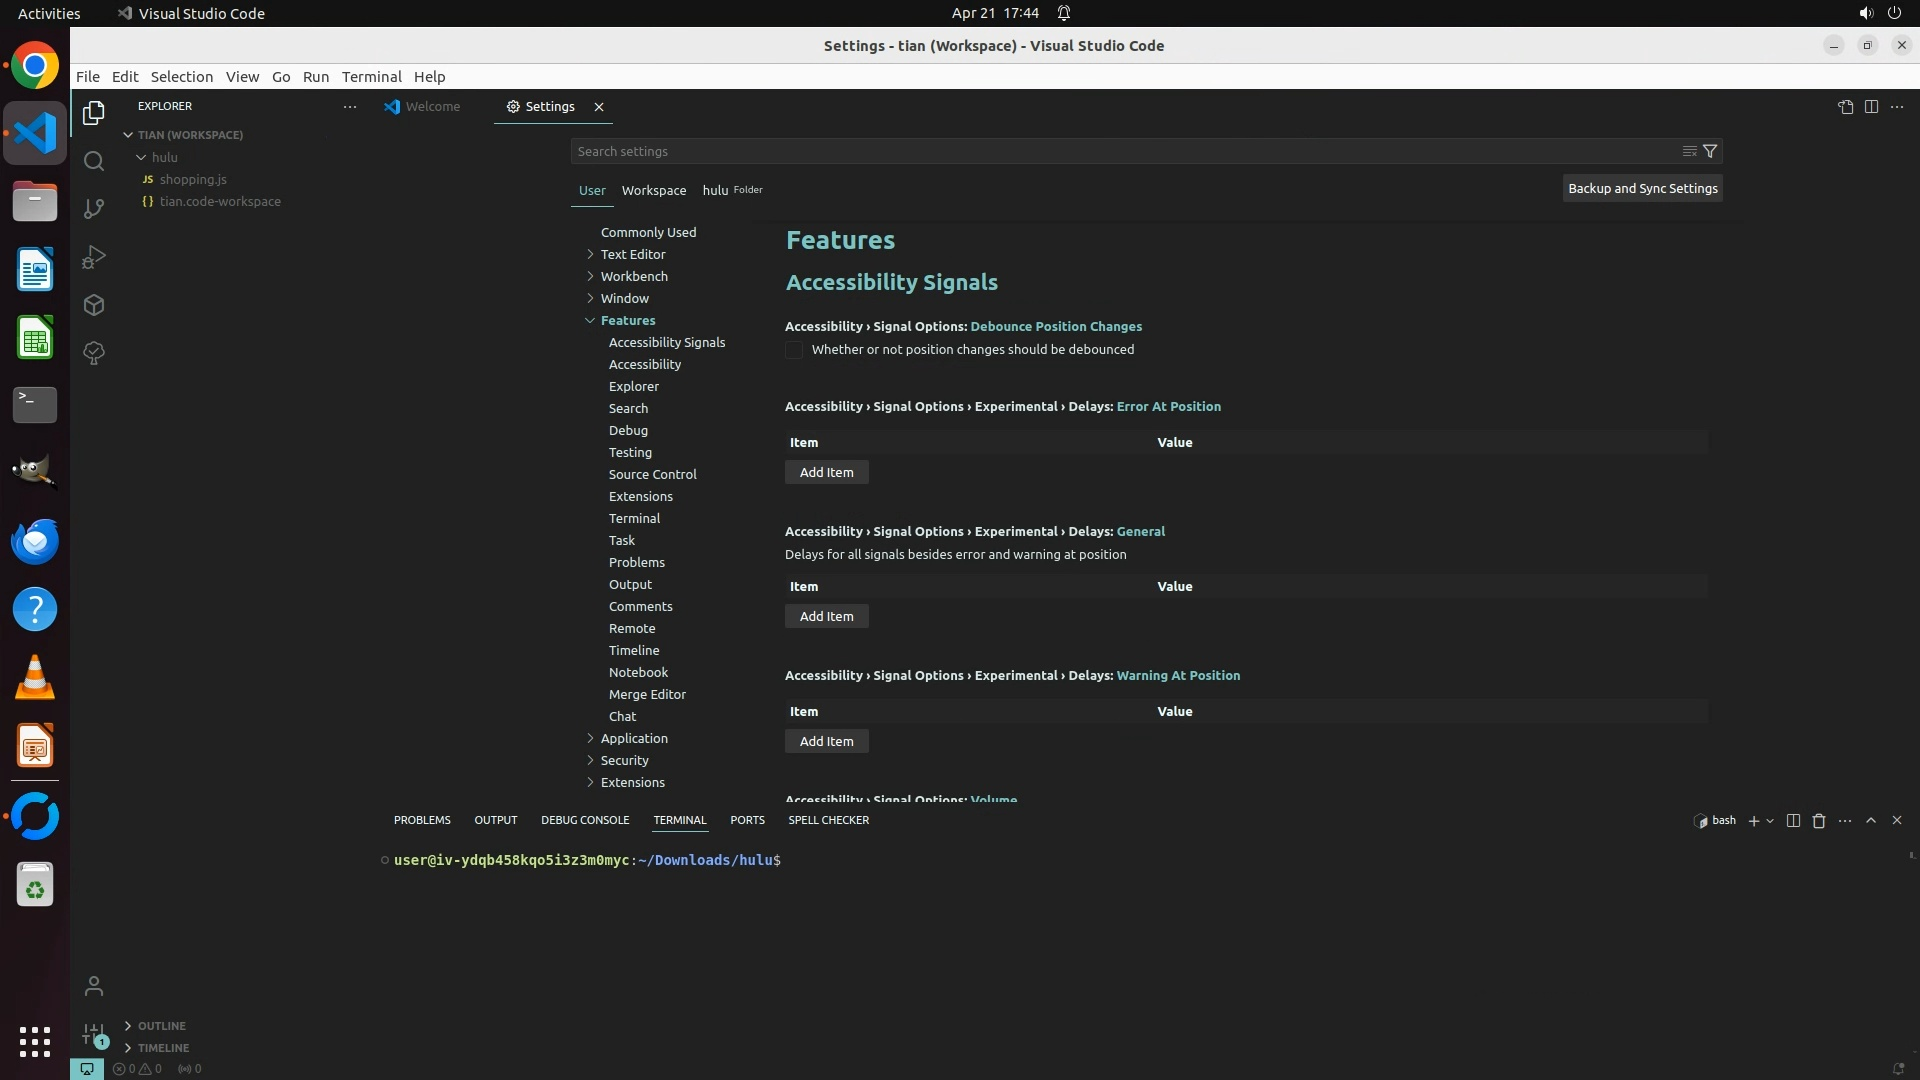Open the Search view in activity bar
The width and height of the screenshot is (1920, 1080).
[94, 161]
